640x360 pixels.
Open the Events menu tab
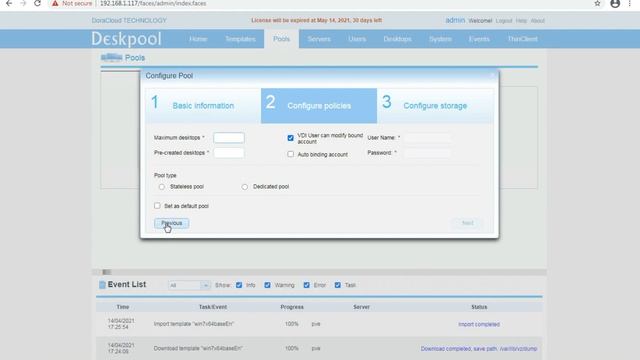point(479,39)
